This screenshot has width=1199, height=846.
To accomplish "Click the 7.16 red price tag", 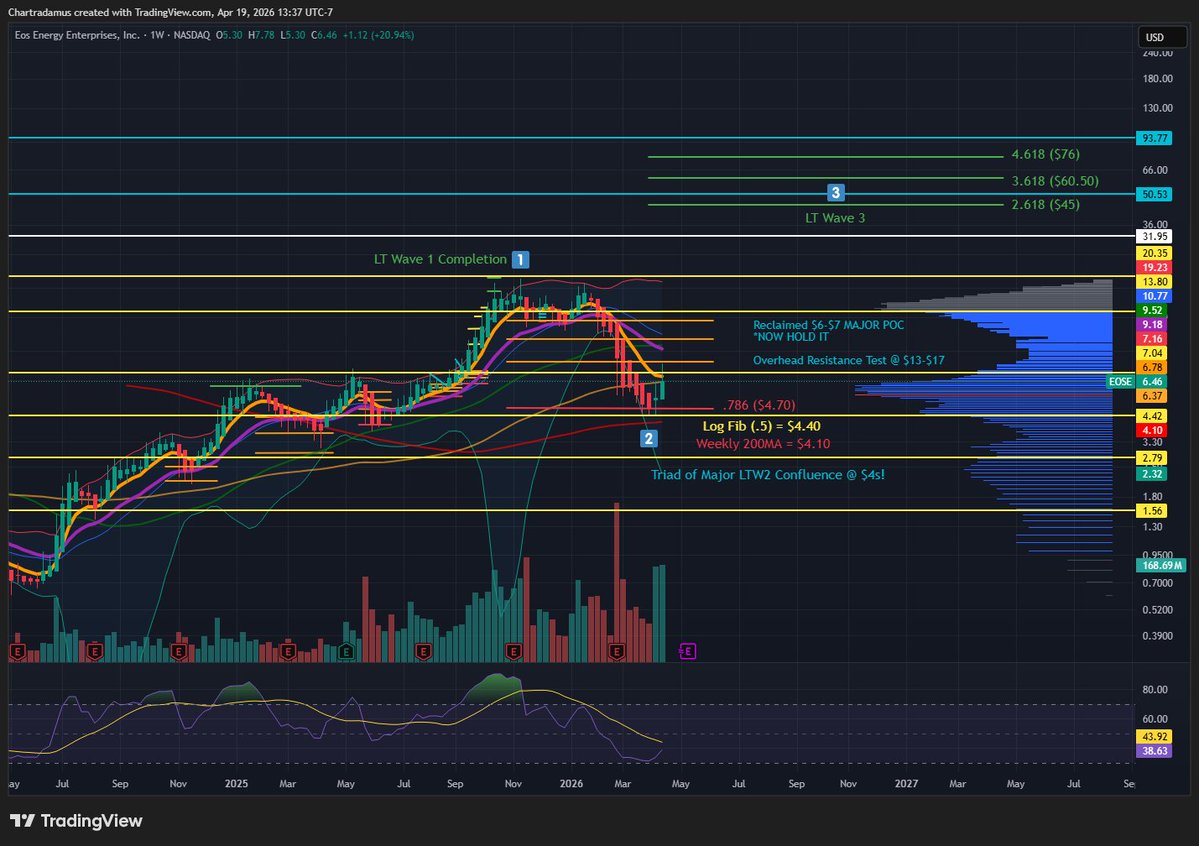I will pyautogui.click(x=1152, y=339).
